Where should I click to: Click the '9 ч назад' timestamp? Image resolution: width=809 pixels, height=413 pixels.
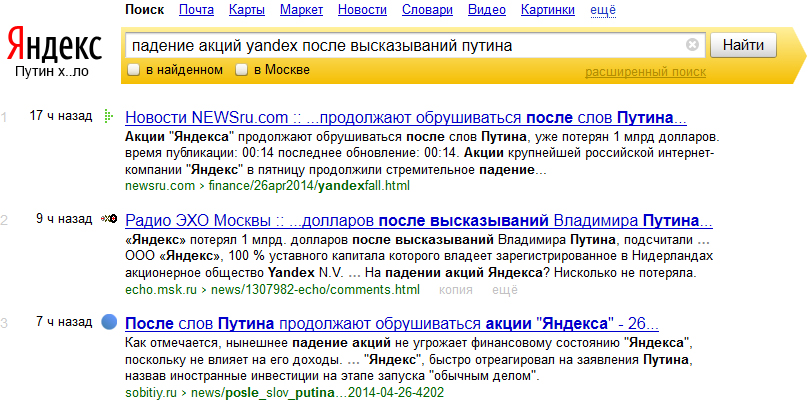point(64,219)
